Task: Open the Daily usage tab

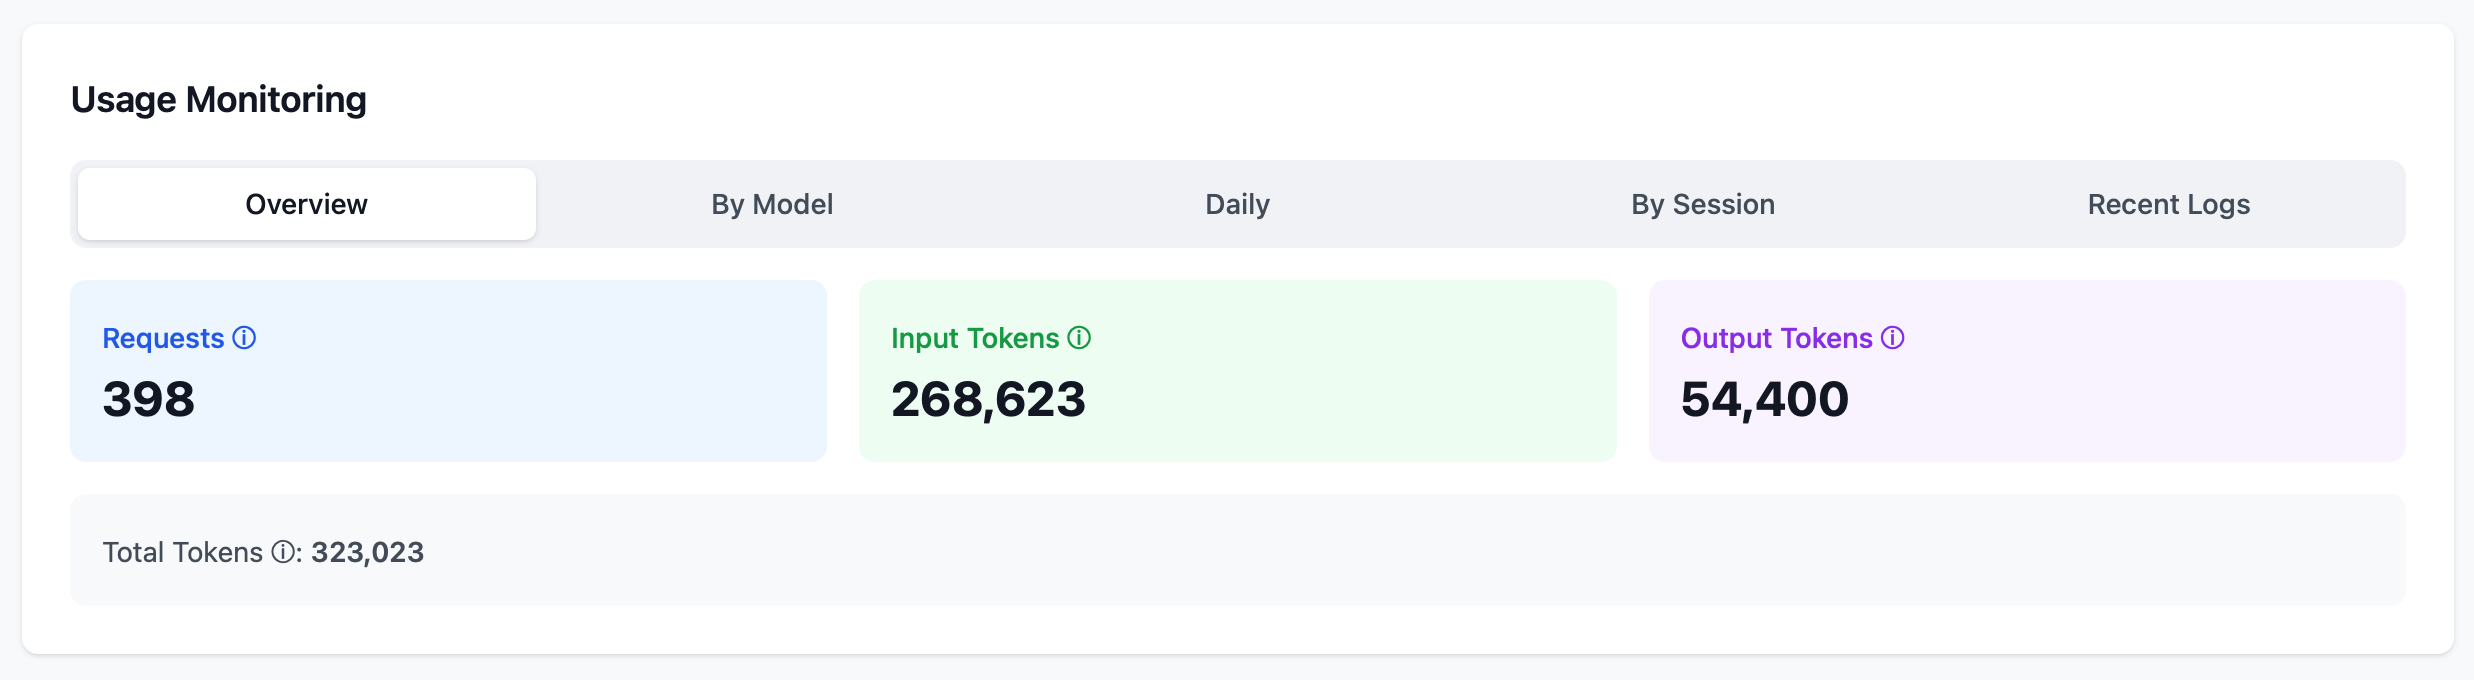Action: pyautogui.click(x=1236, y=204)
